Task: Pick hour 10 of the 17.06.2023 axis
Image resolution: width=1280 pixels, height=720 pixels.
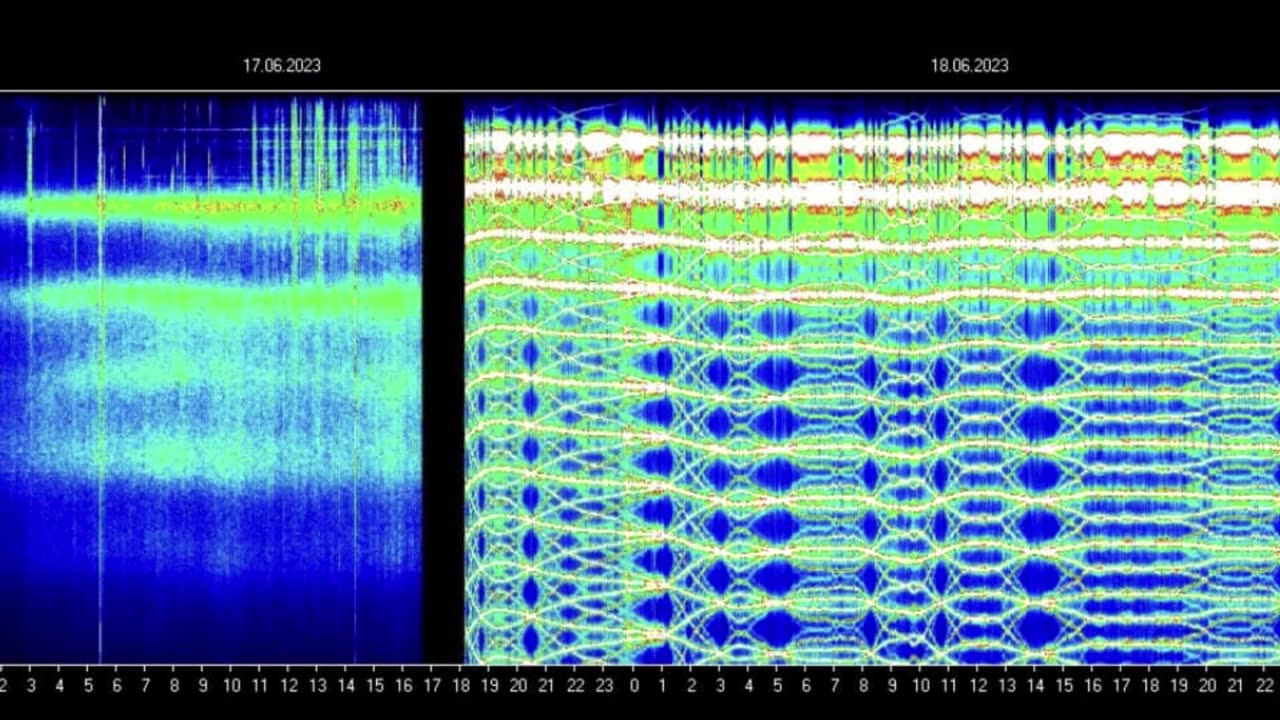Action: click(232, 686)
